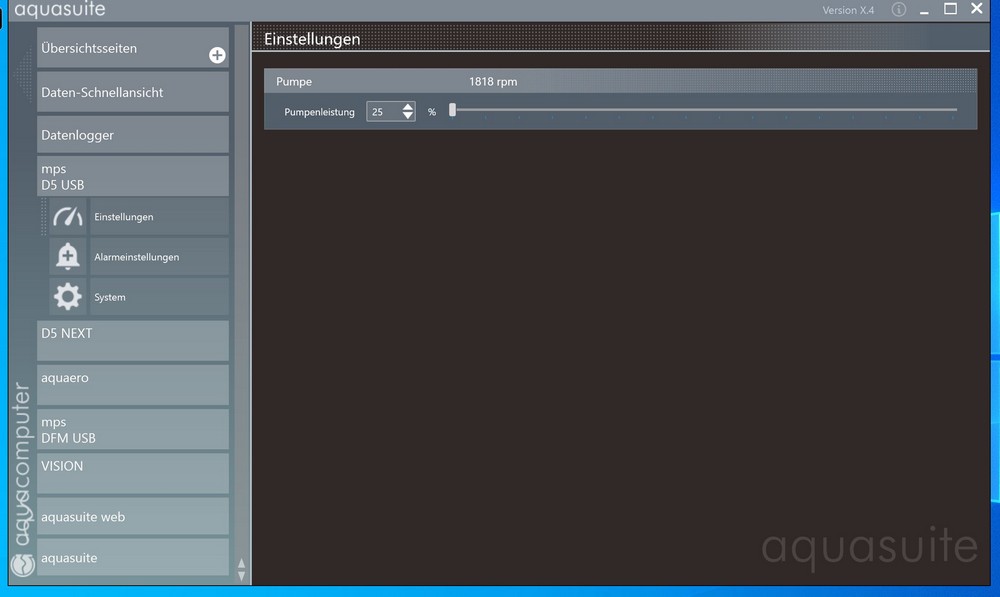1000x597 pixels.
Task: Click the Pumpenleistung slider handle
Action: pyautogui.click(x=452, y=110)
